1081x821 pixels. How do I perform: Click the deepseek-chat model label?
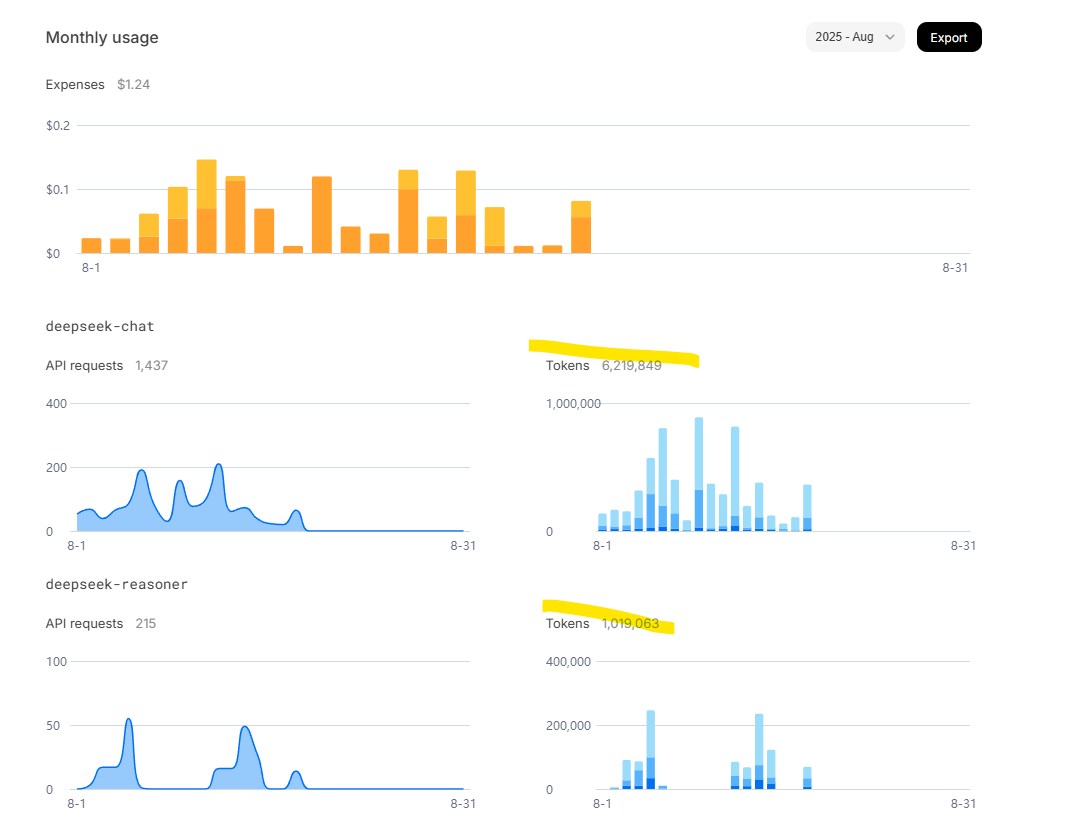[100, 326]
